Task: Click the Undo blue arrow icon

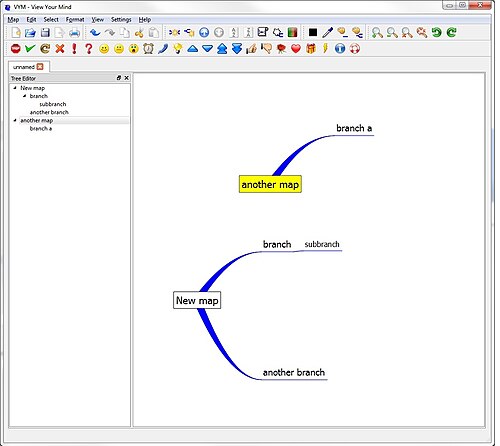Action: [x=95, y=32]
